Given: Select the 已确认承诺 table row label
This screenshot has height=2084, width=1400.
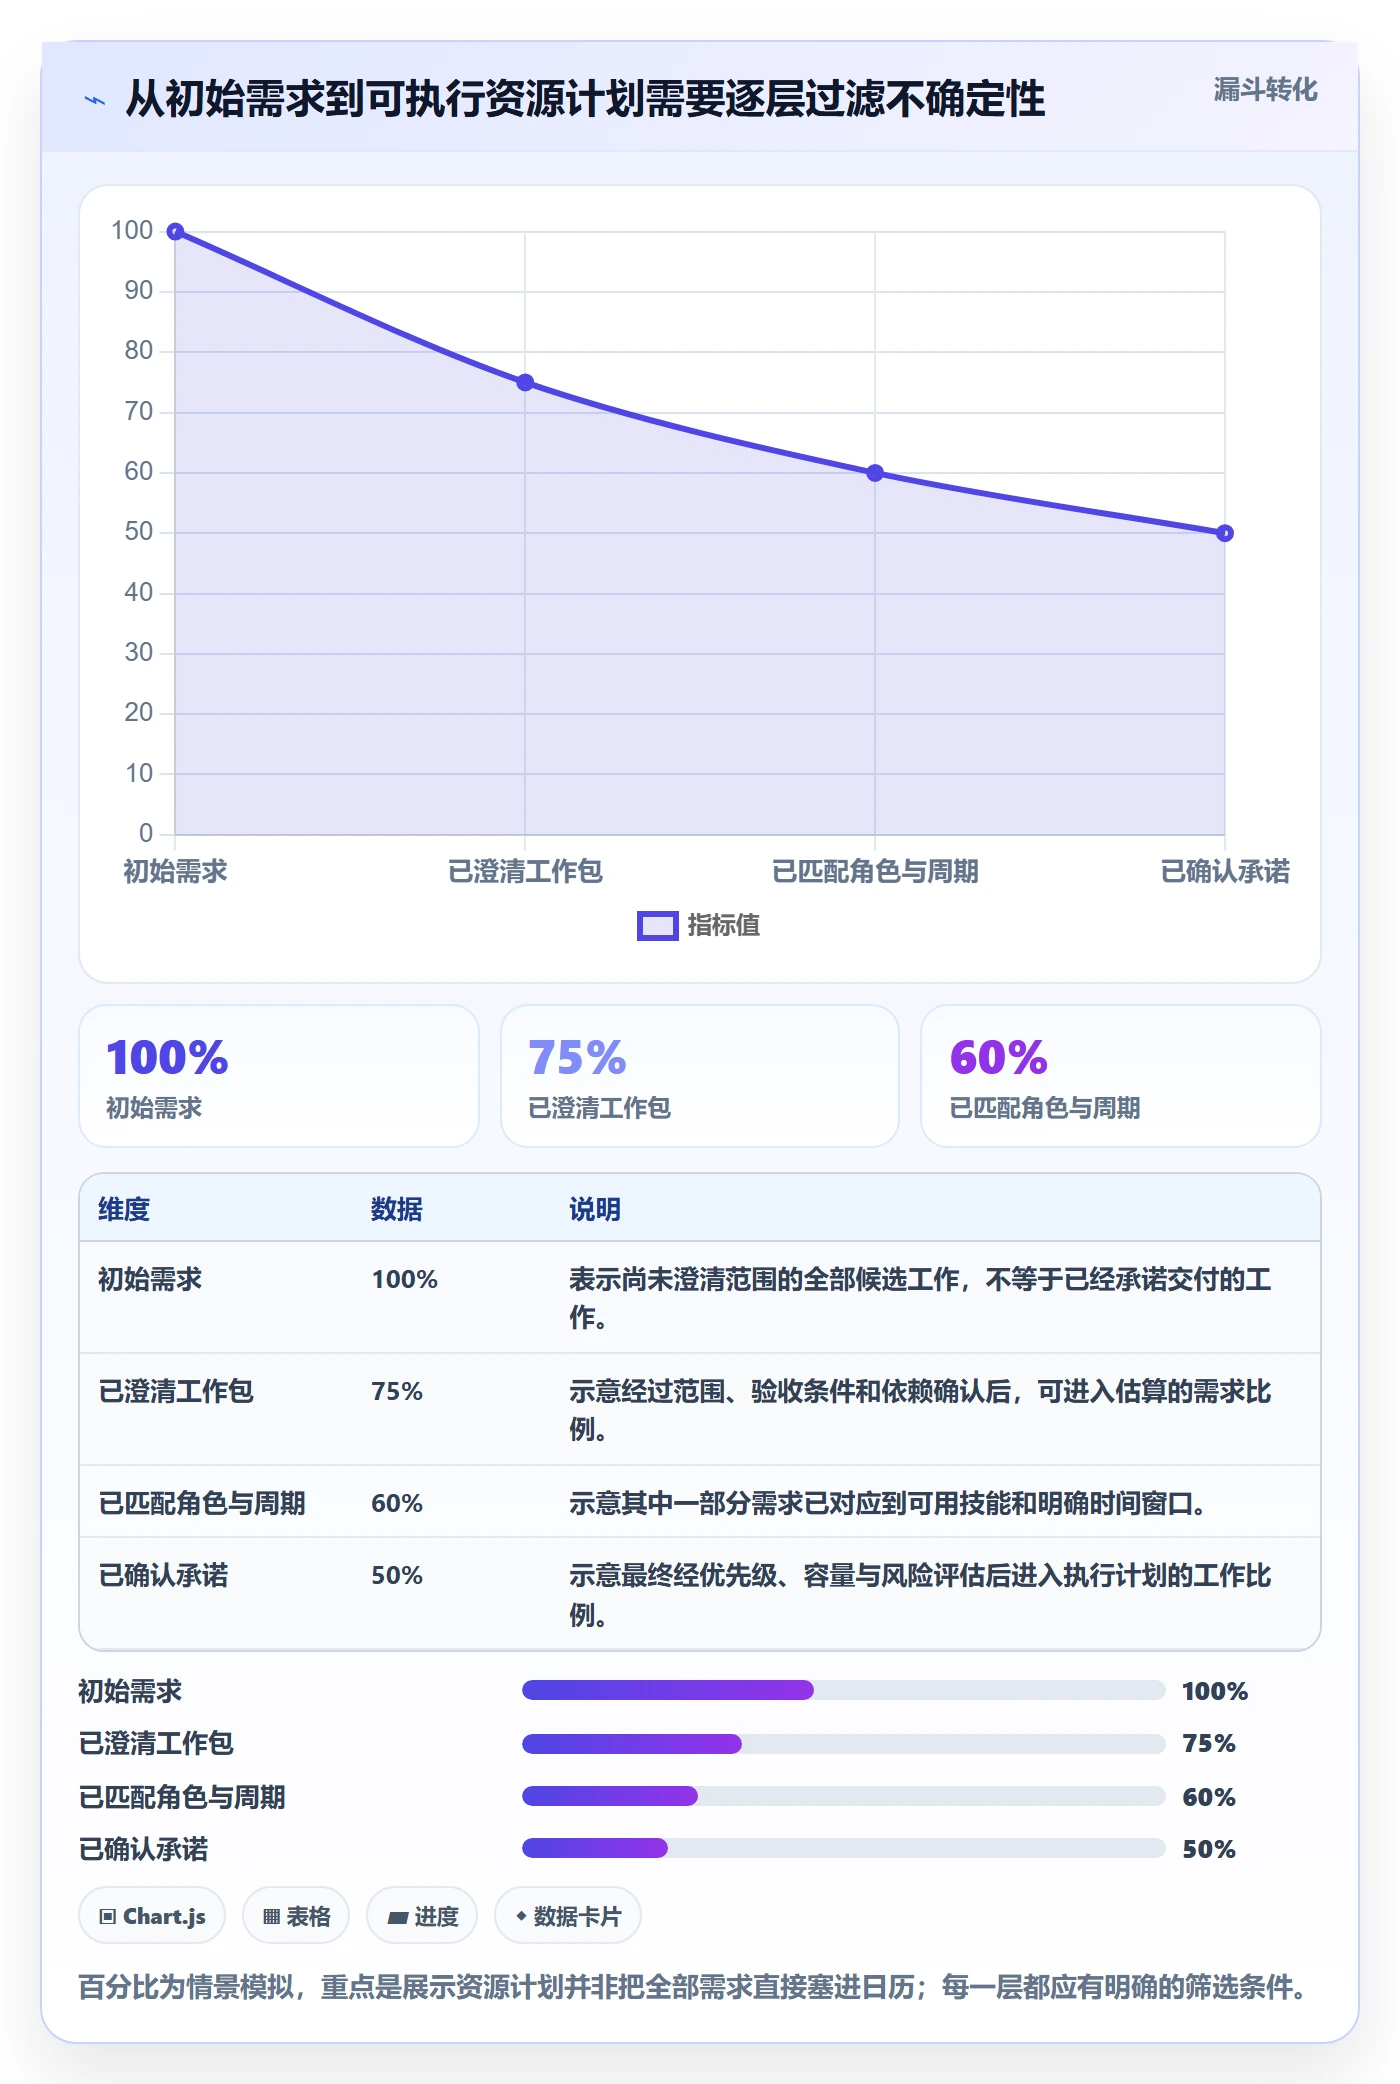Looking at the screenshot, I should tap(163, 1575).
